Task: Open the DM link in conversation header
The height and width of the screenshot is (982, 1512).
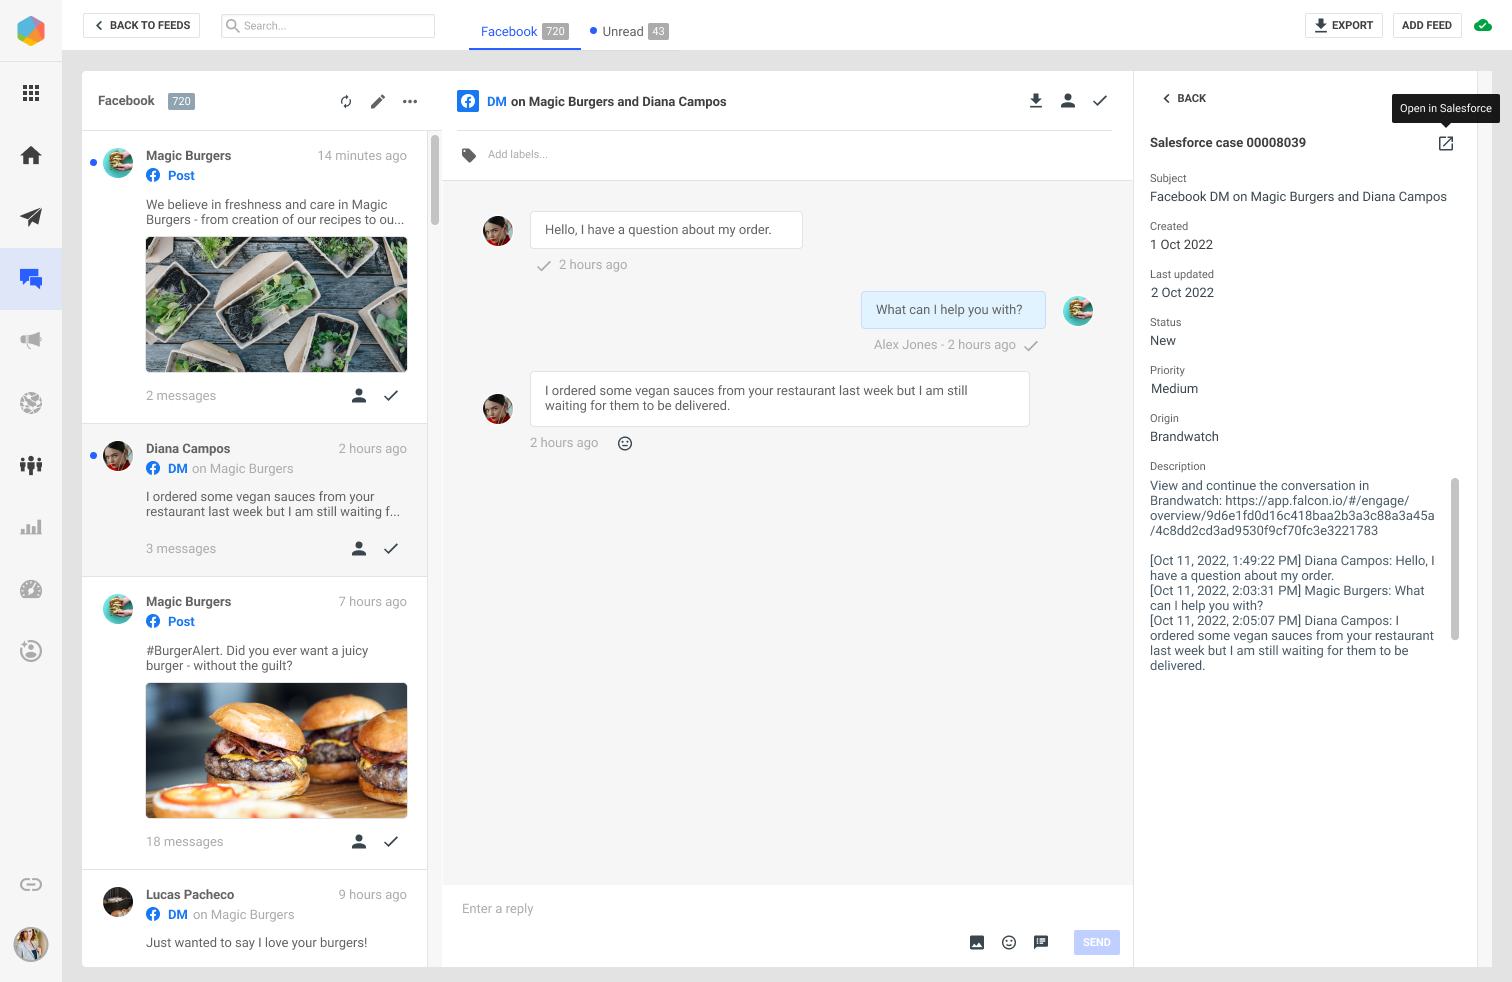Action: (x=497, y=102)
